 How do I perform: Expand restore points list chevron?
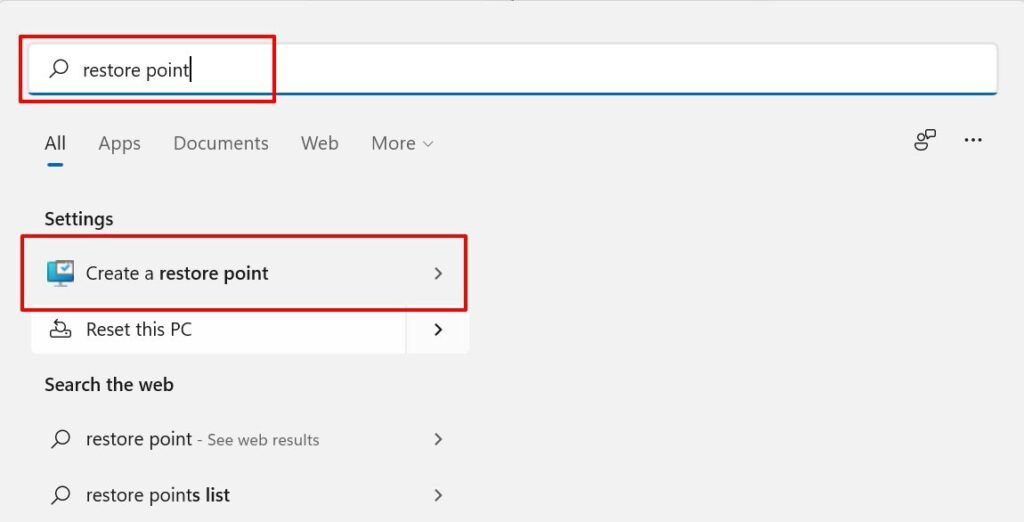pyautogui.click(x=438, y=496)
